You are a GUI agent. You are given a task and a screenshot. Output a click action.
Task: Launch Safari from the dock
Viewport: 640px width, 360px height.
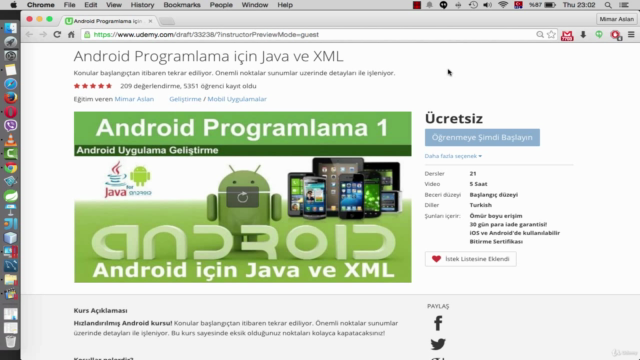coord(11,84)
